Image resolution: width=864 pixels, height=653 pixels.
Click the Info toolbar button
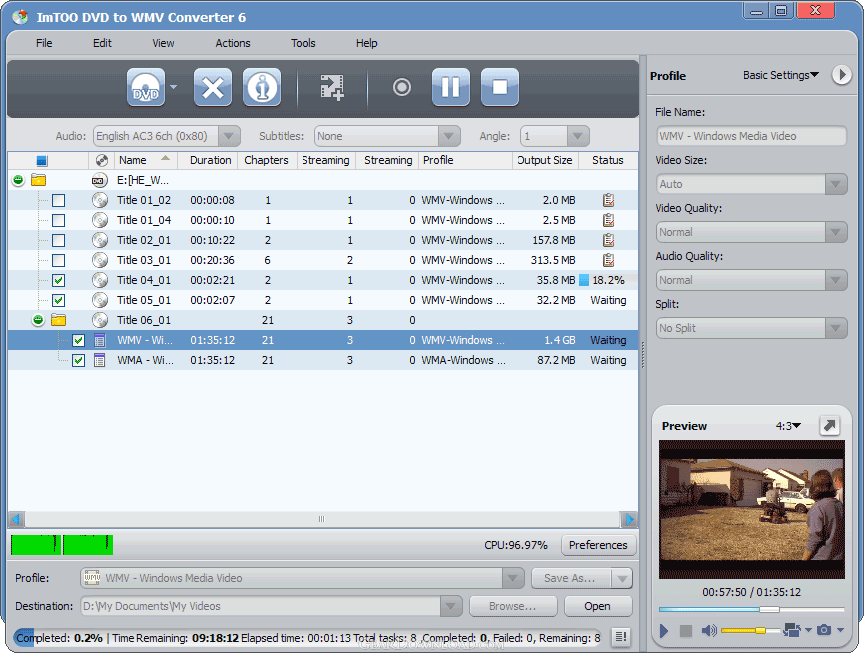tap(262, 87)
